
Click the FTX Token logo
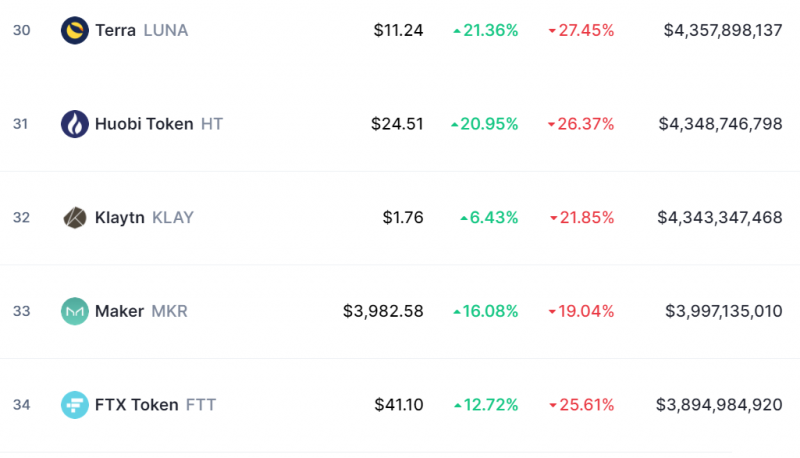(x=74, y=405)
